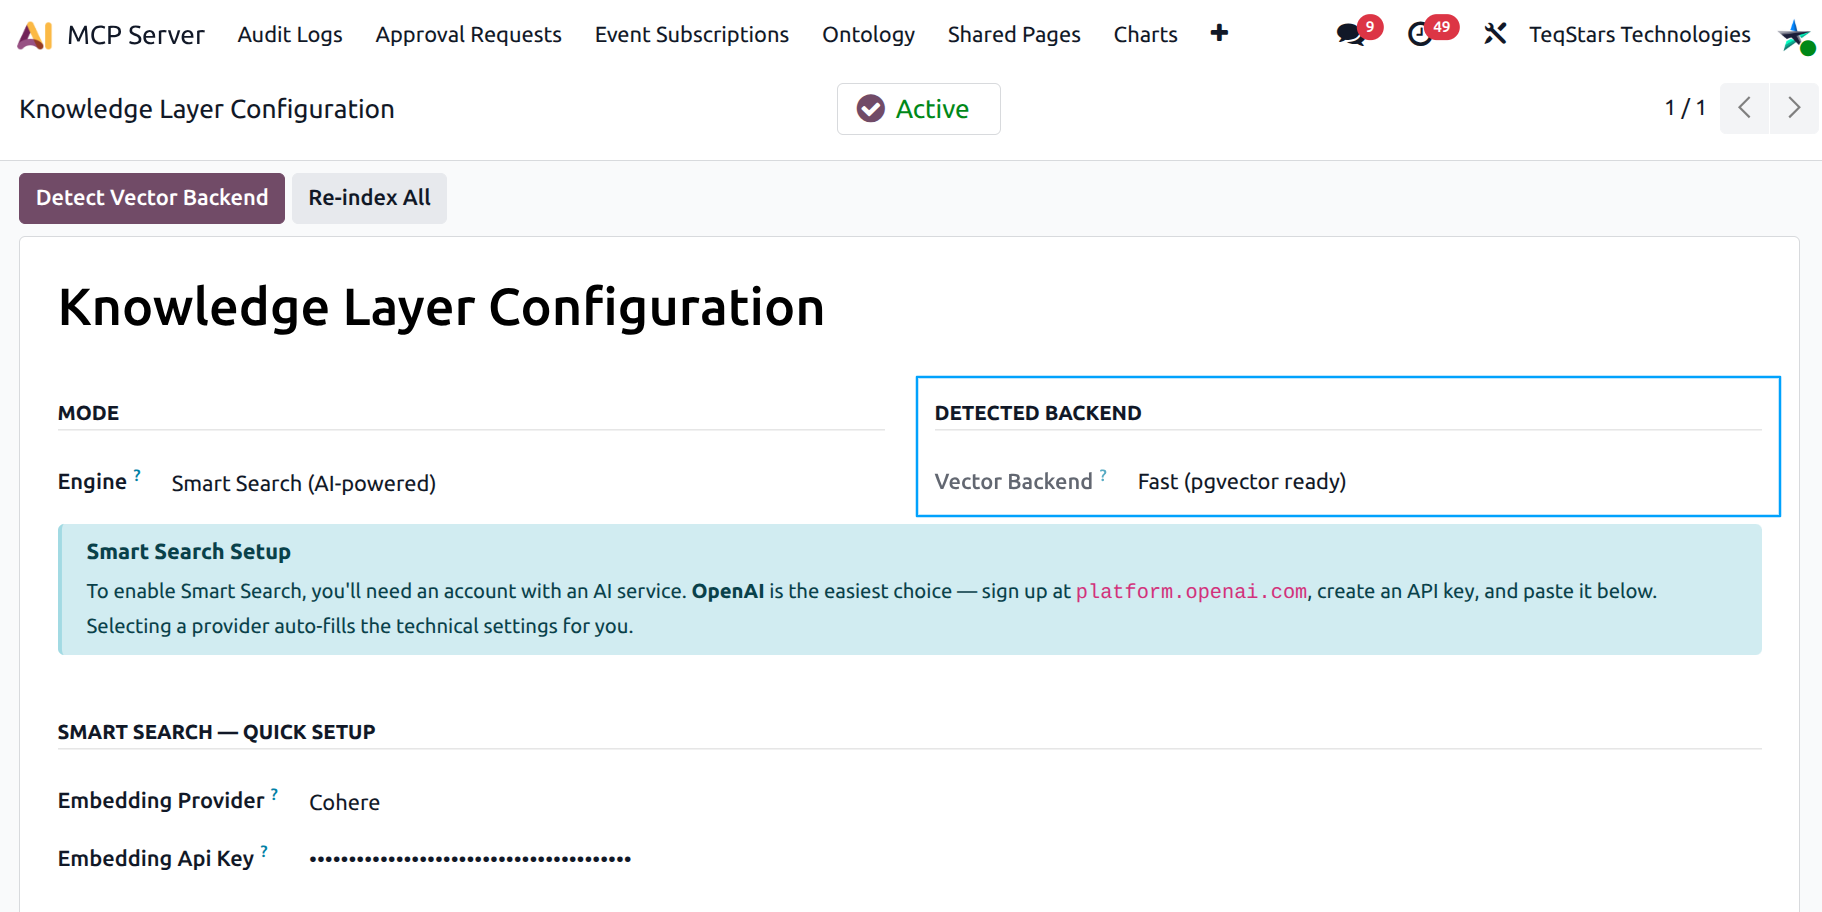Go to the previous record arrow
The width and height of the screenshot is (1822, 912).
click(x=1744, y=108)
